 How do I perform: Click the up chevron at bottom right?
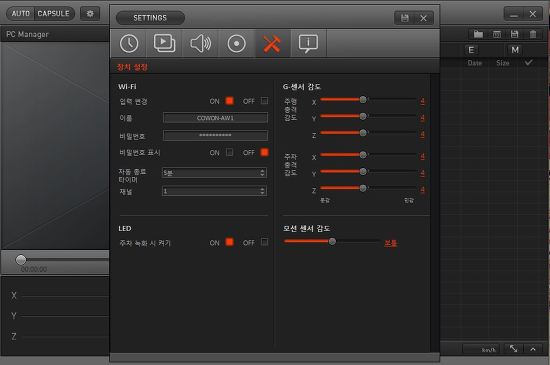click(533, 349)
